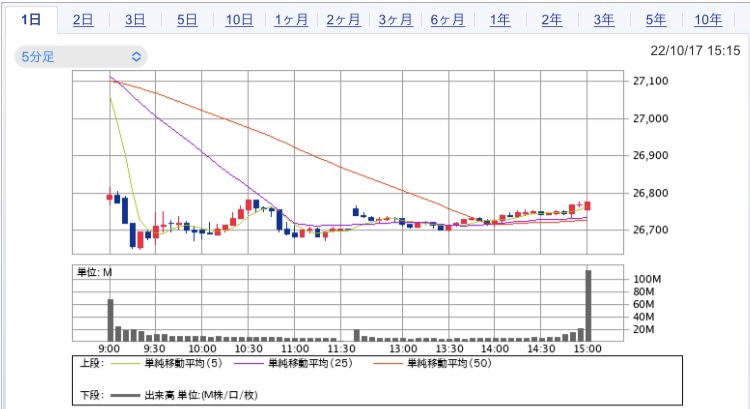The image size is (750, 409).
Task: Click the green moving average legend line
Action: point(126,364)
